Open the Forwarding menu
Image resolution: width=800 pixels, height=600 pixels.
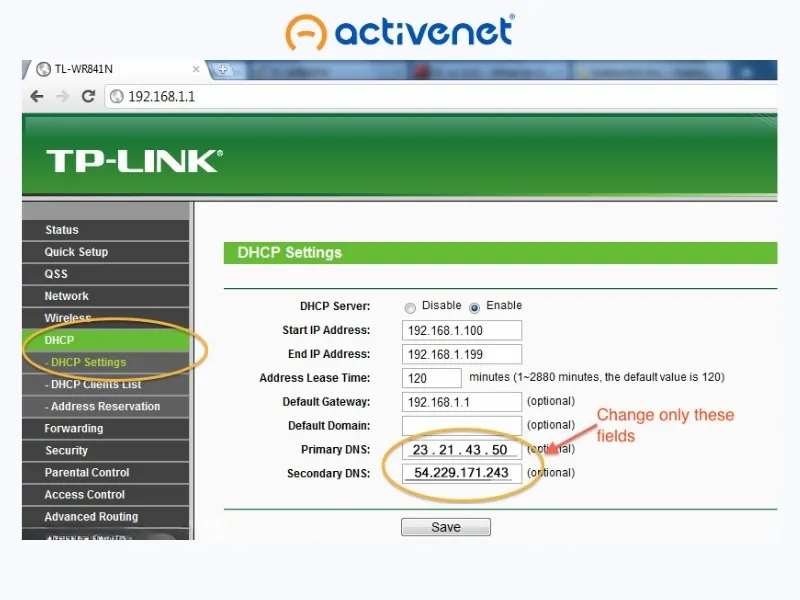(106, 429)
